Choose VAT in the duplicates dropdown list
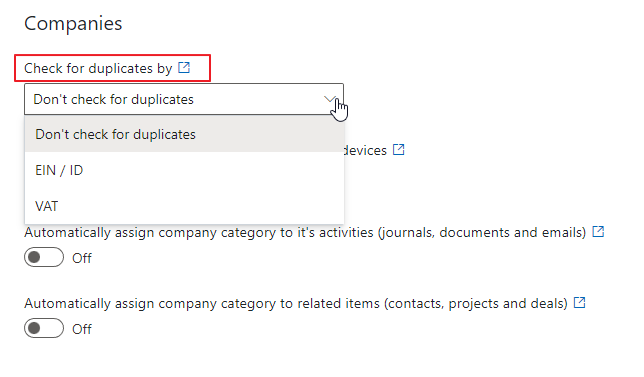The width and height of the screenshot is (644, 377). pyautogui.click(x=184, y=206)
